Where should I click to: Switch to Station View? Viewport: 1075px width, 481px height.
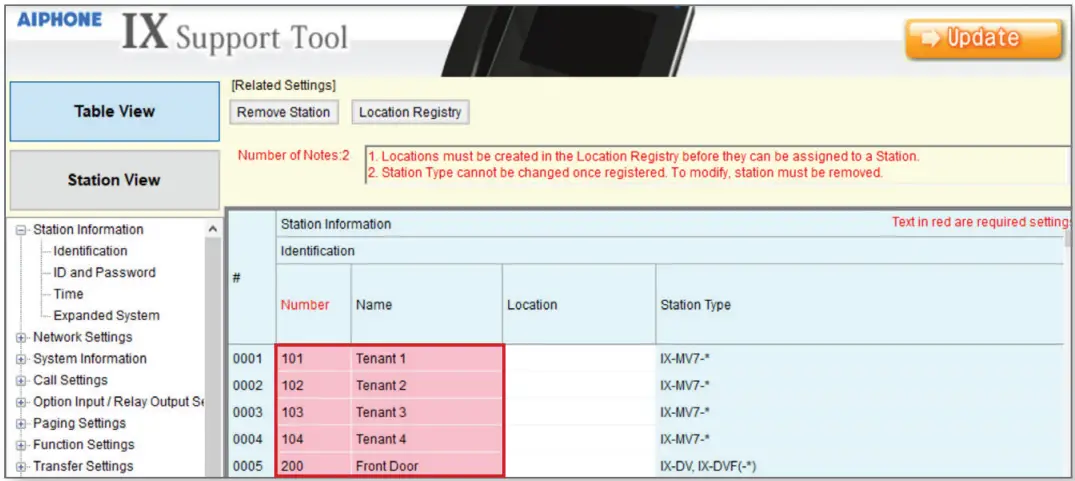pyautogui.click(x=114, y=180)
